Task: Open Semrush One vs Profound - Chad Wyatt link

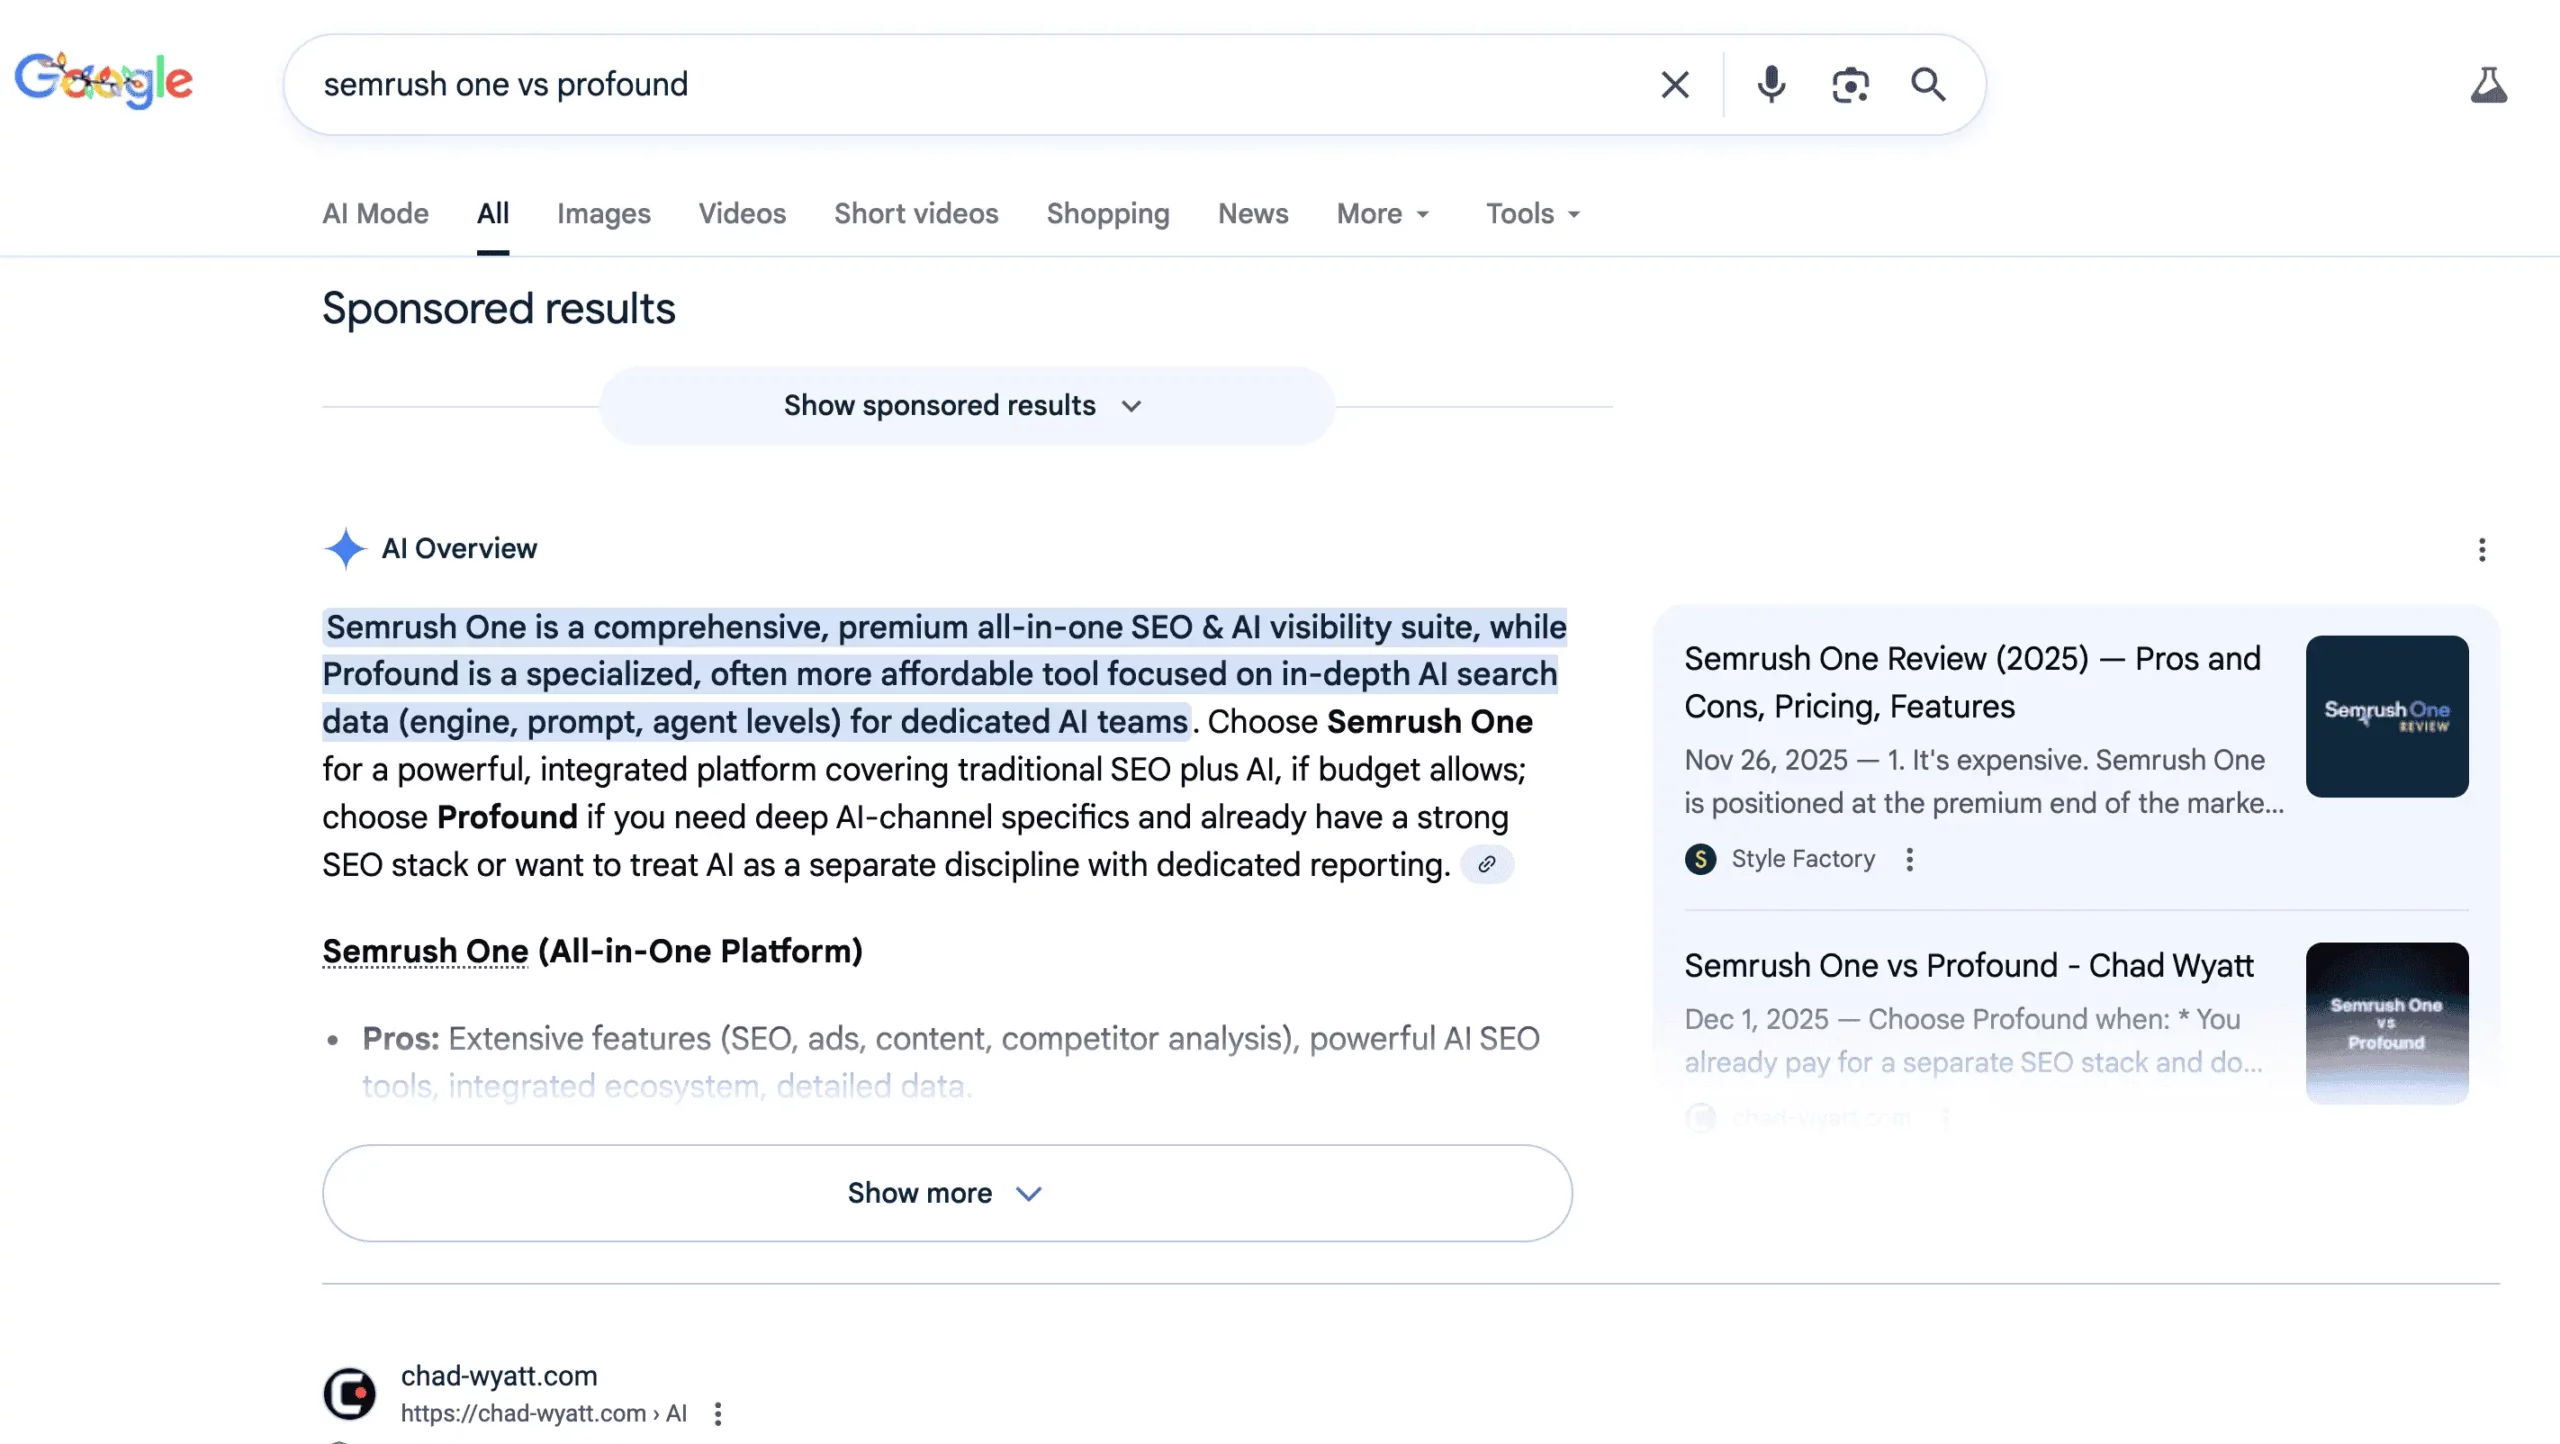Action: pyautogui.click(x=1968, y=965)
